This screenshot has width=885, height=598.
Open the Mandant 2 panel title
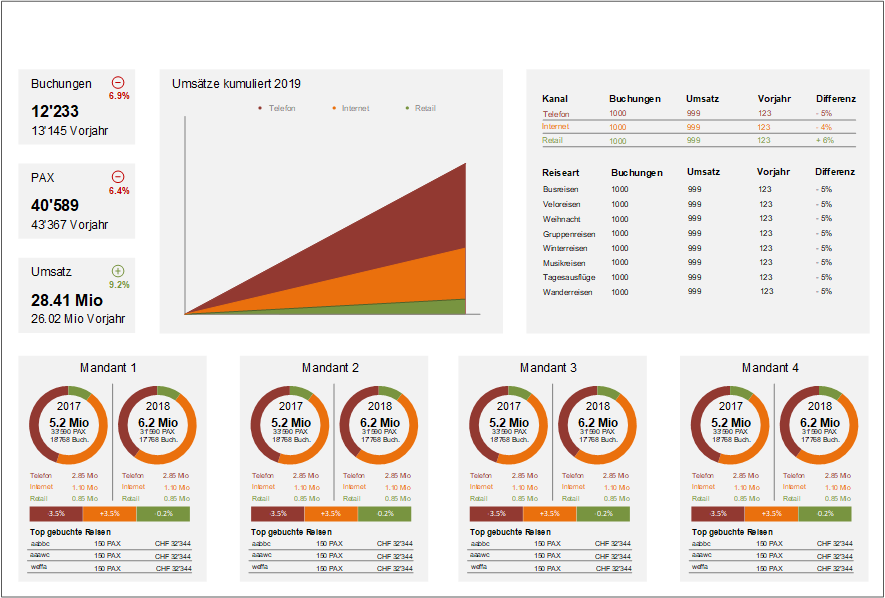pos(329,368)
